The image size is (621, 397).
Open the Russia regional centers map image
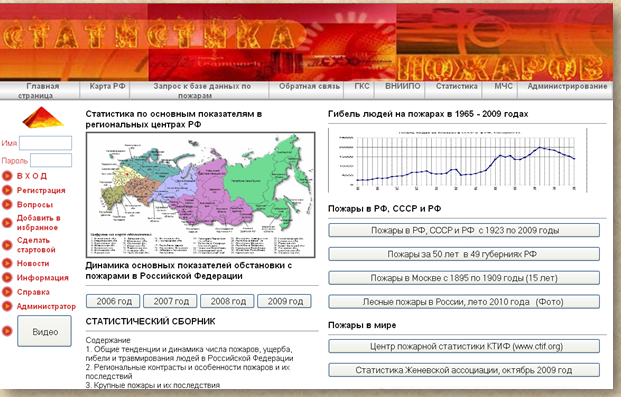200,195
